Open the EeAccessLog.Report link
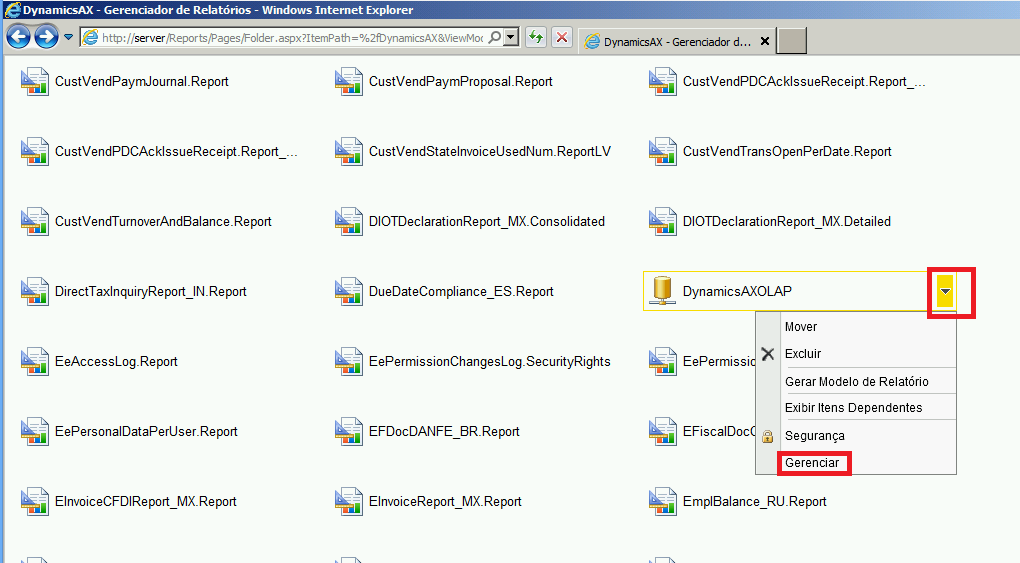Image resolution: width=1020 pixels, height=563 pixels. pos(116,362)
